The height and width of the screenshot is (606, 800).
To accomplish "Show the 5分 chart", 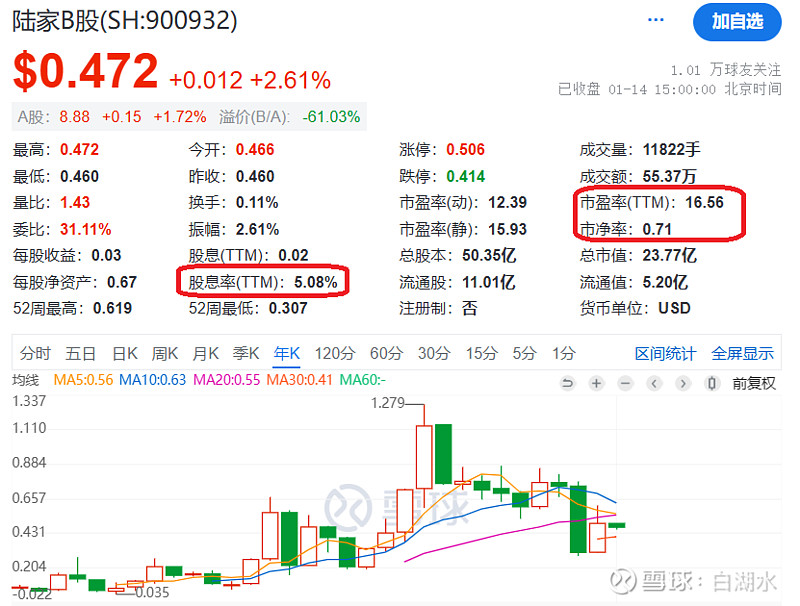I will click(524, 353).
